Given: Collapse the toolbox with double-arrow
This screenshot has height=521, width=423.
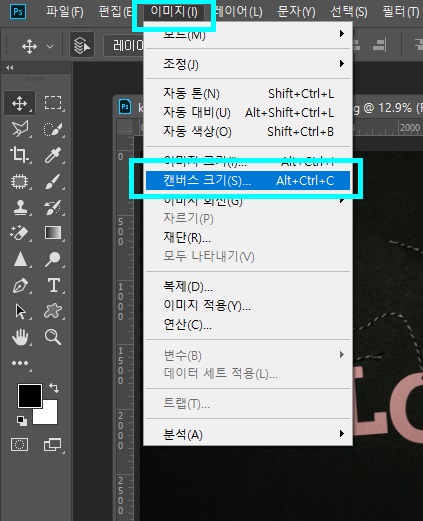Looking at the screenshot, I should pyautogui.click(x=10, y=68).
